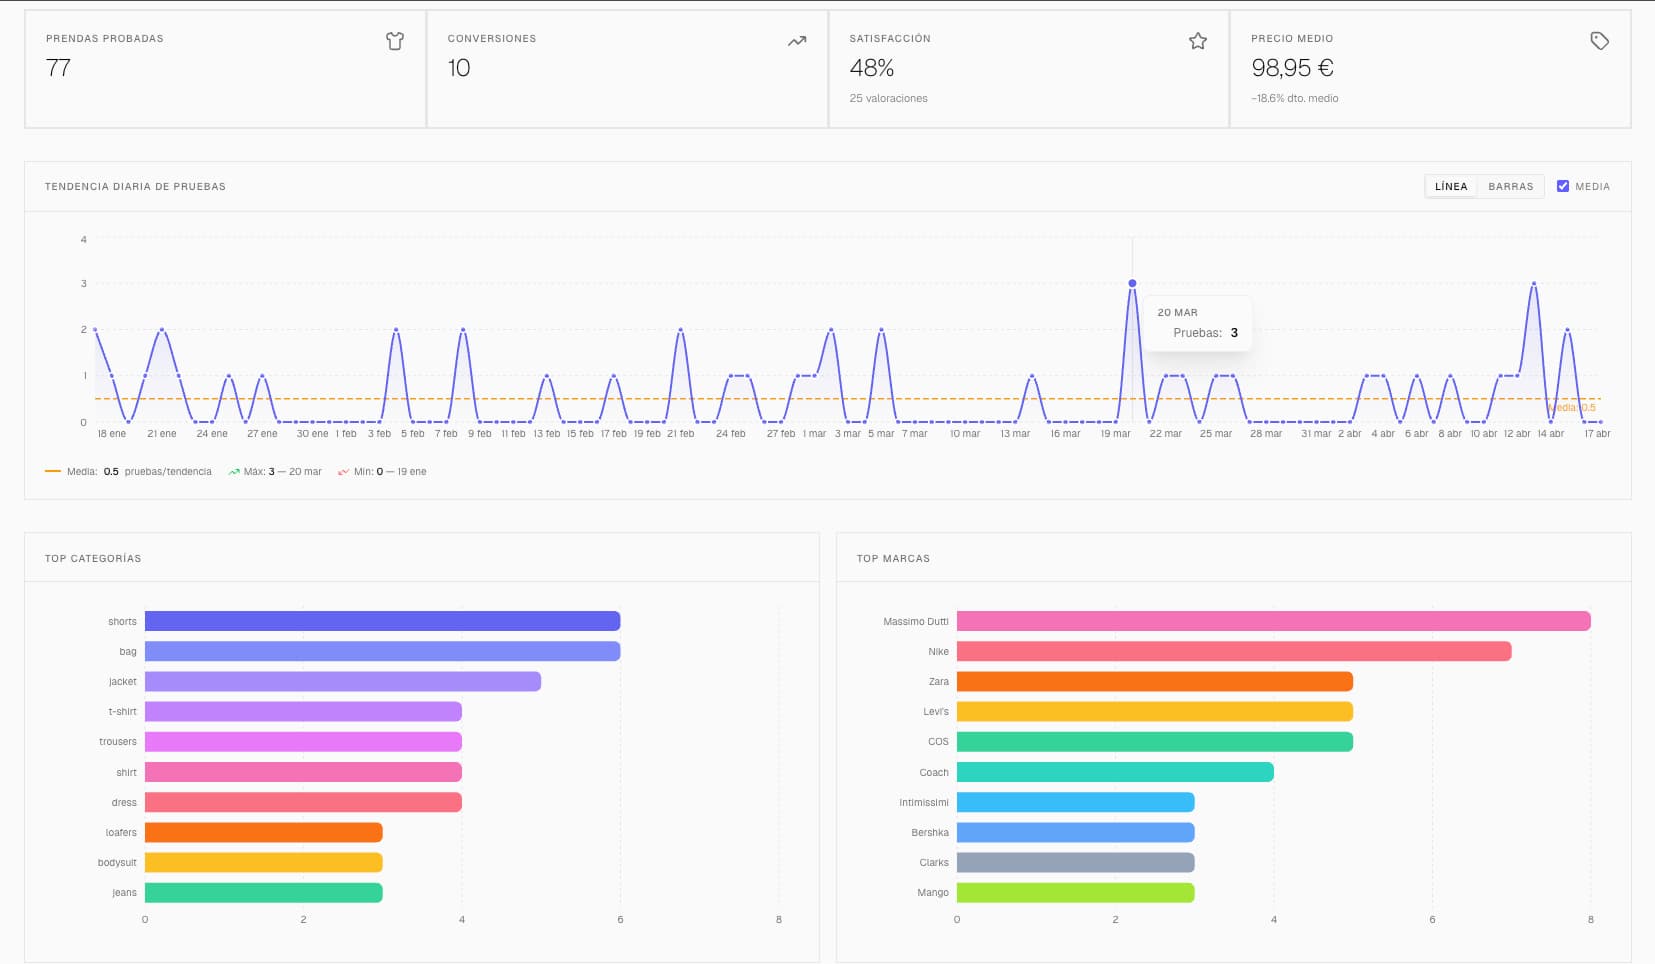Select the orange Zara bar
Viewport: 1655px width, 964px height.
(x=1154, y=682)
